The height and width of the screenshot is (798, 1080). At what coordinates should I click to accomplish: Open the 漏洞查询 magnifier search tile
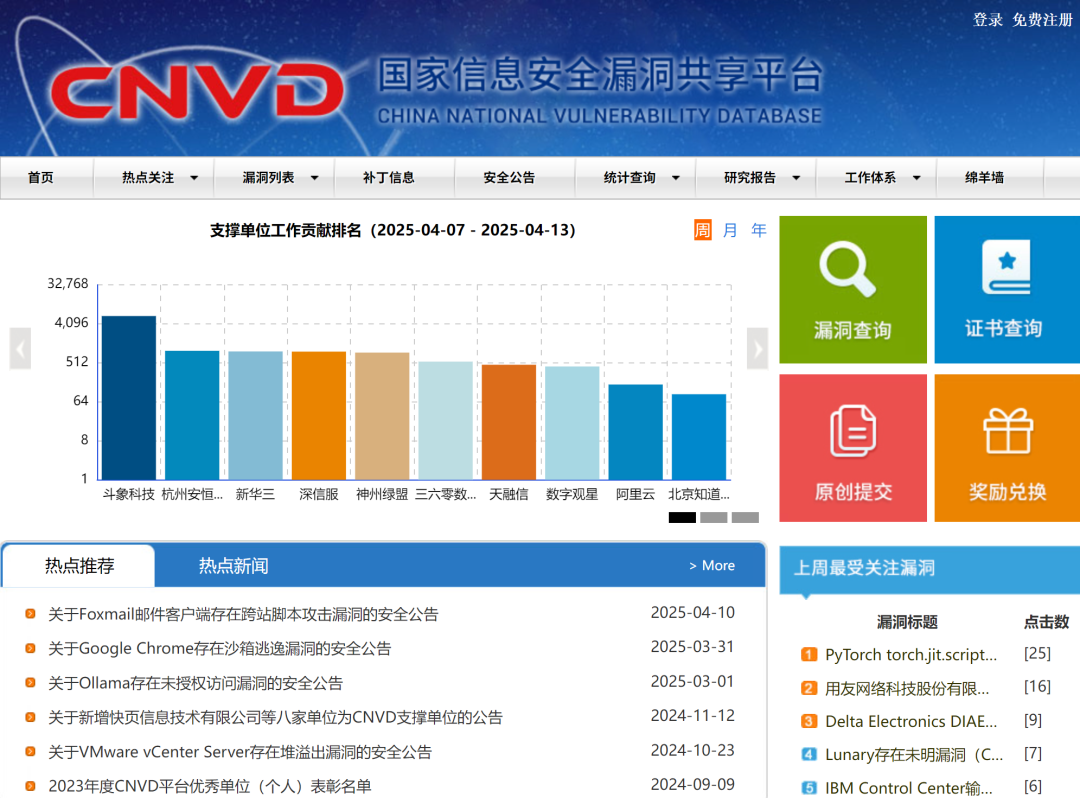852,289
